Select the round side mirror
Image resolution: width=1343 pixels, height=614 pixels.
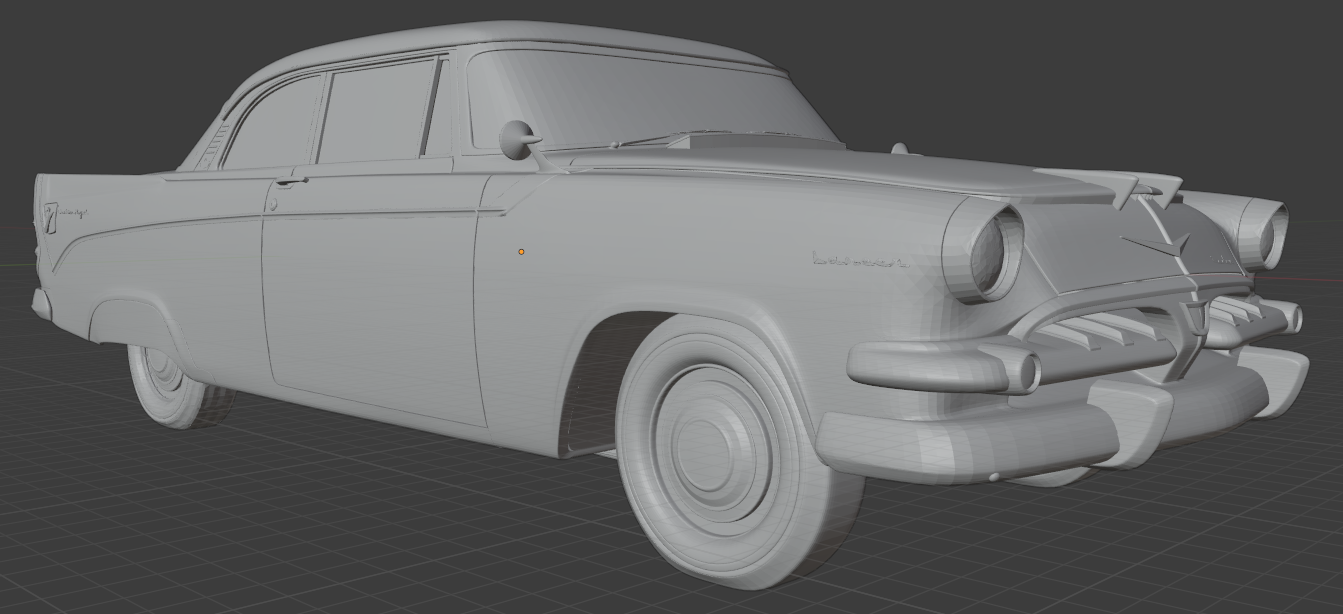tap(516, 140)
